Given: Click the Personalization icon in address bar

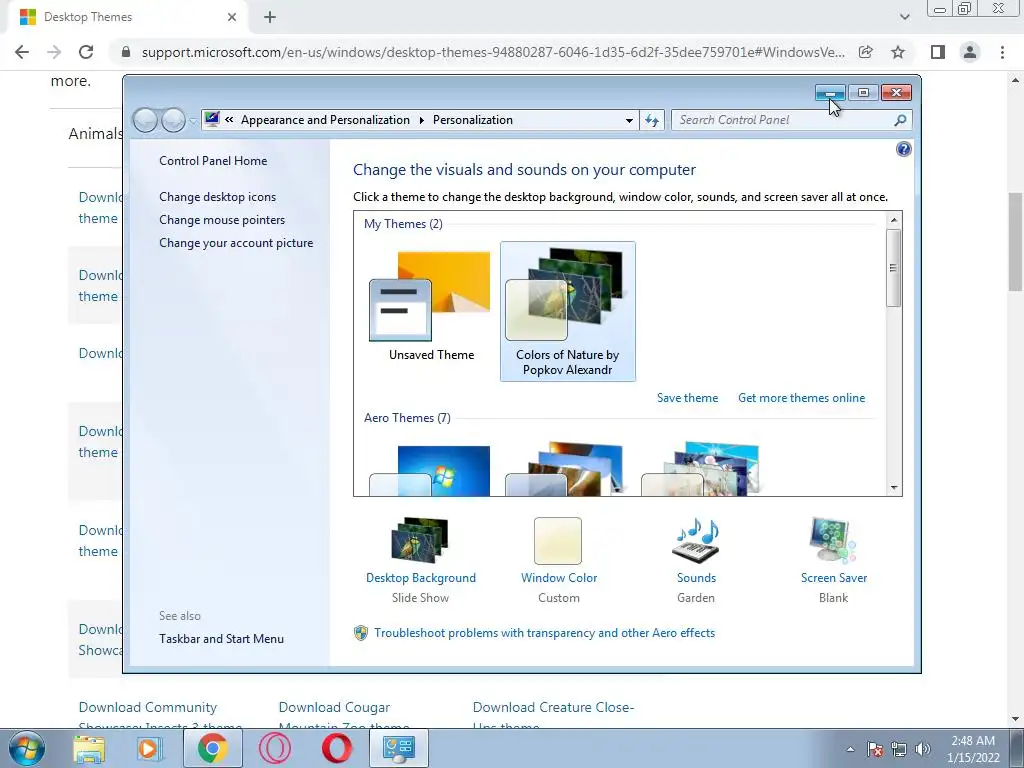Looking at the screenshot, I should (x=212, y=120).
